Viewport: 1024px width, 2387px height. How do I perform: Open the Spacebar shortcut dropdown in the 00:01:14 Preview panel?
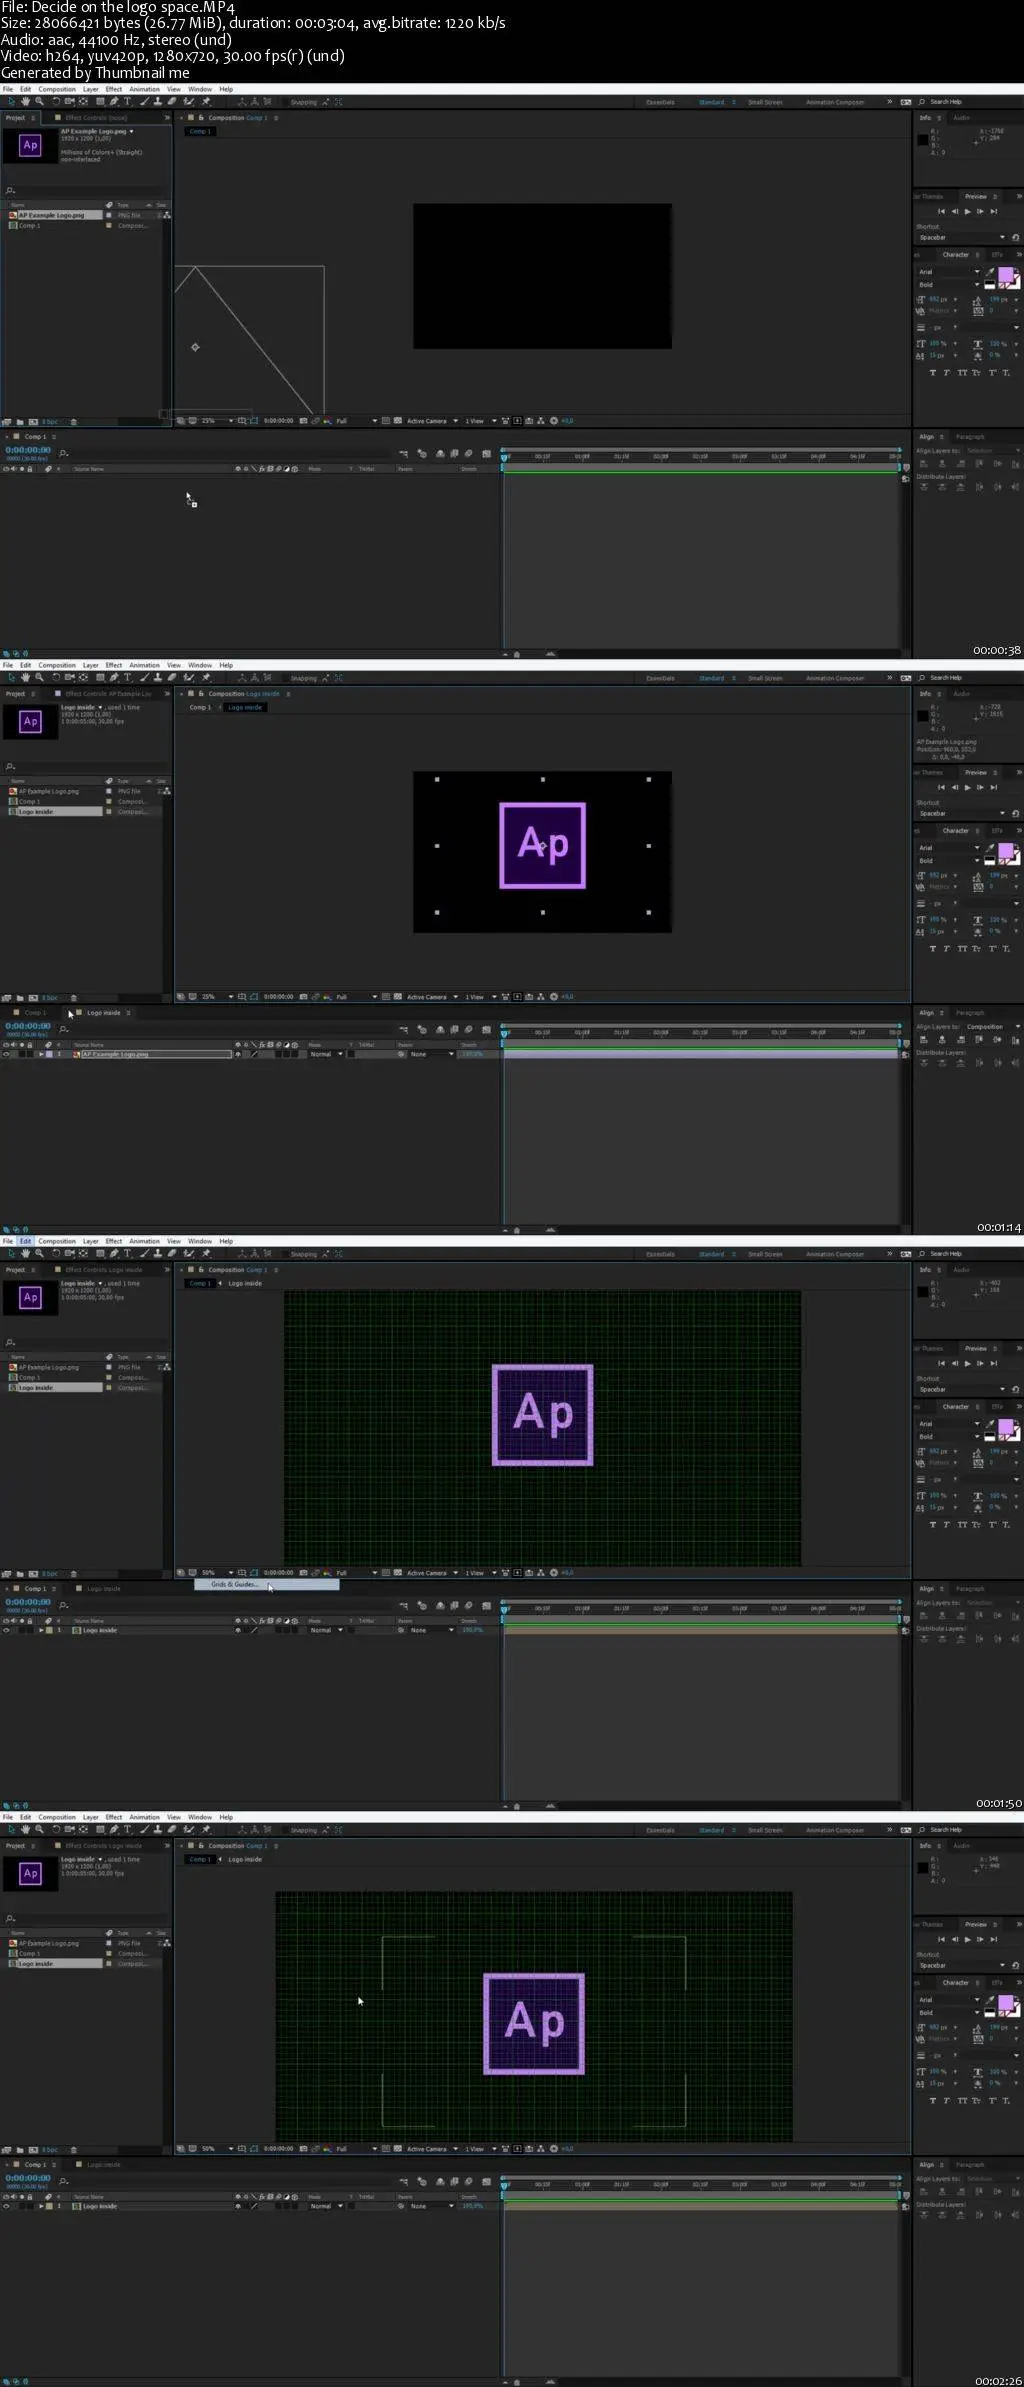click(961, 813)
